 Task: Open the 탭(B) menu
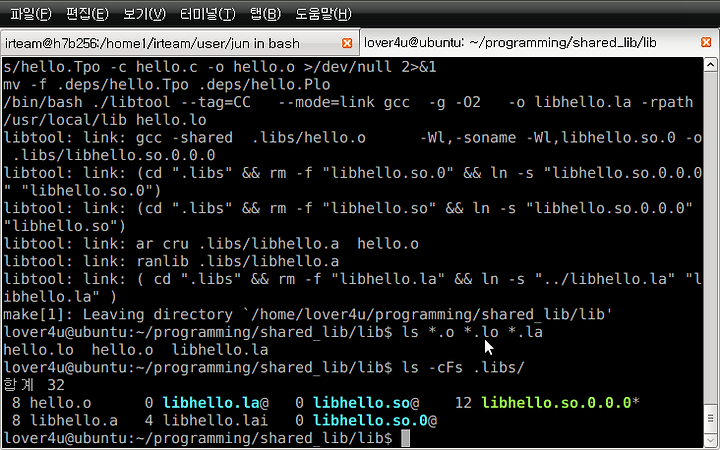(265, 14)
